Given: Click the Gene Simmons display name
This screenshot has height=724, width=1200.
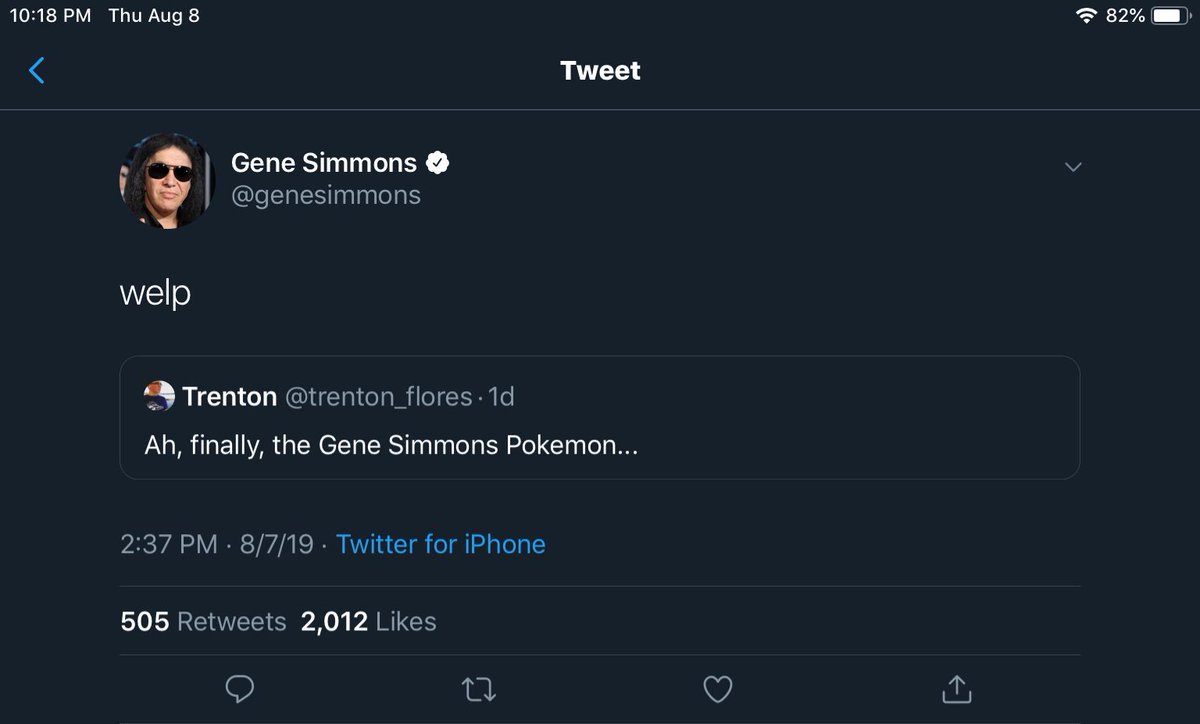Looking at the screenshot, I should click(x=323, y=162).
